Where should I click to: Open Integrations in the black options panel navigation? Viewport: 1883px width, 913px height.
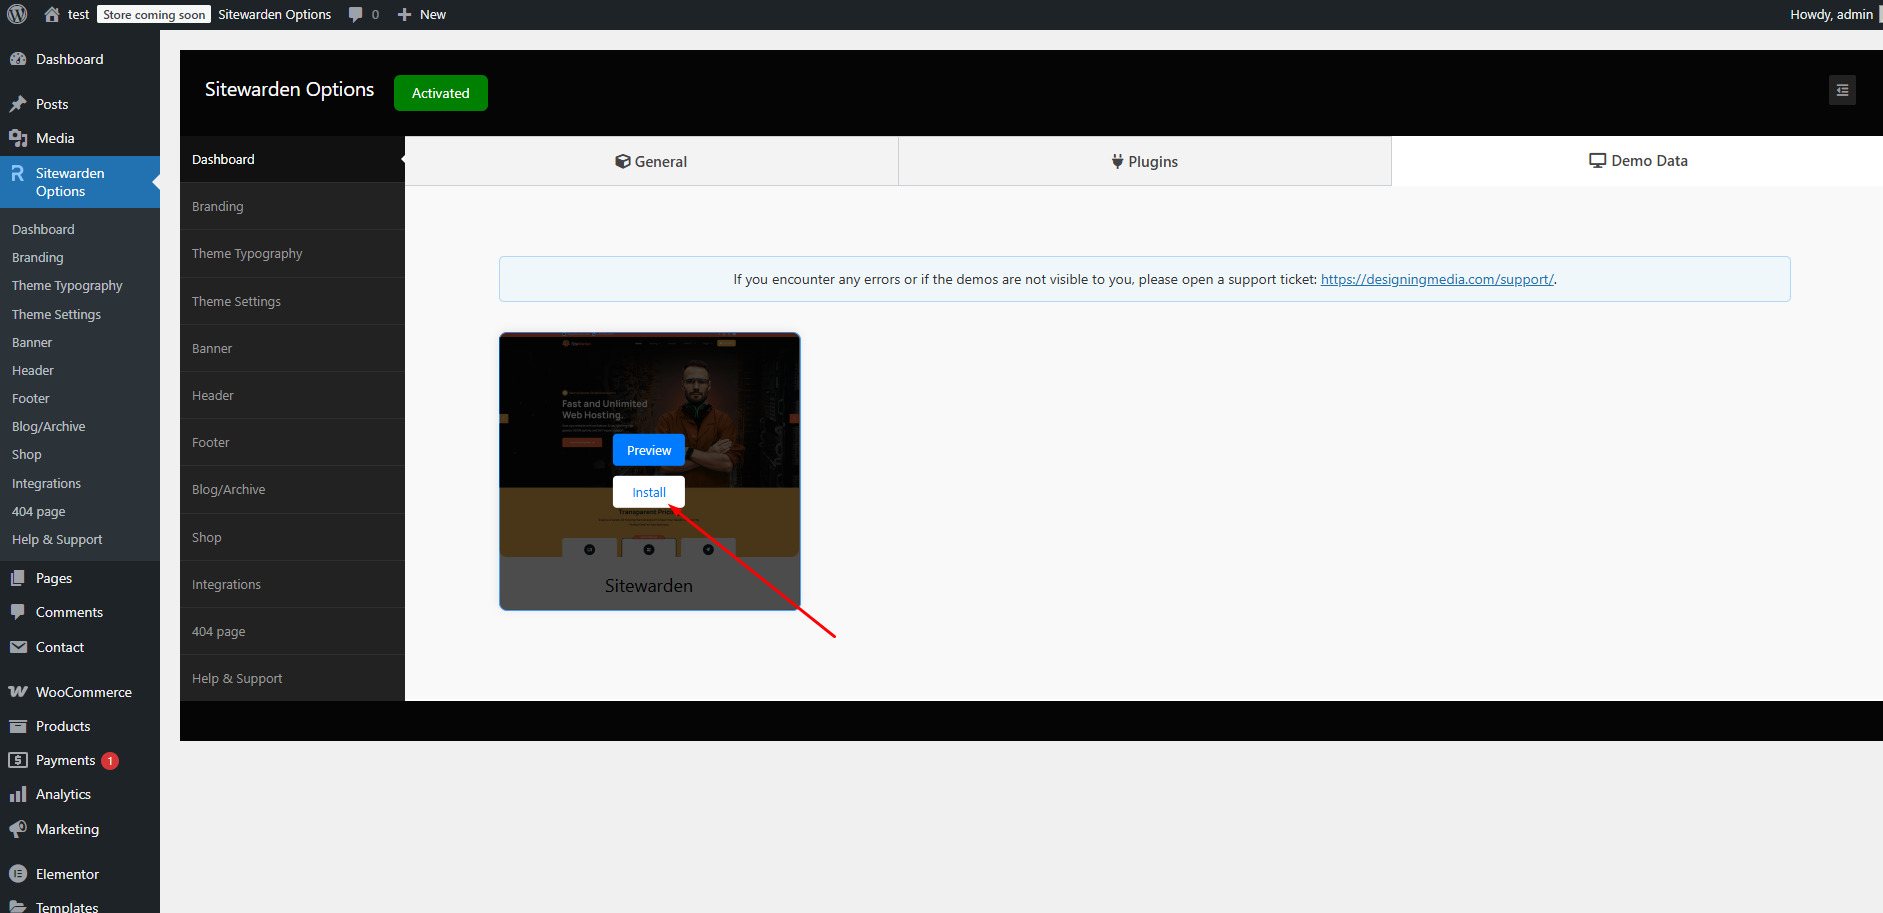pos(292,584)
